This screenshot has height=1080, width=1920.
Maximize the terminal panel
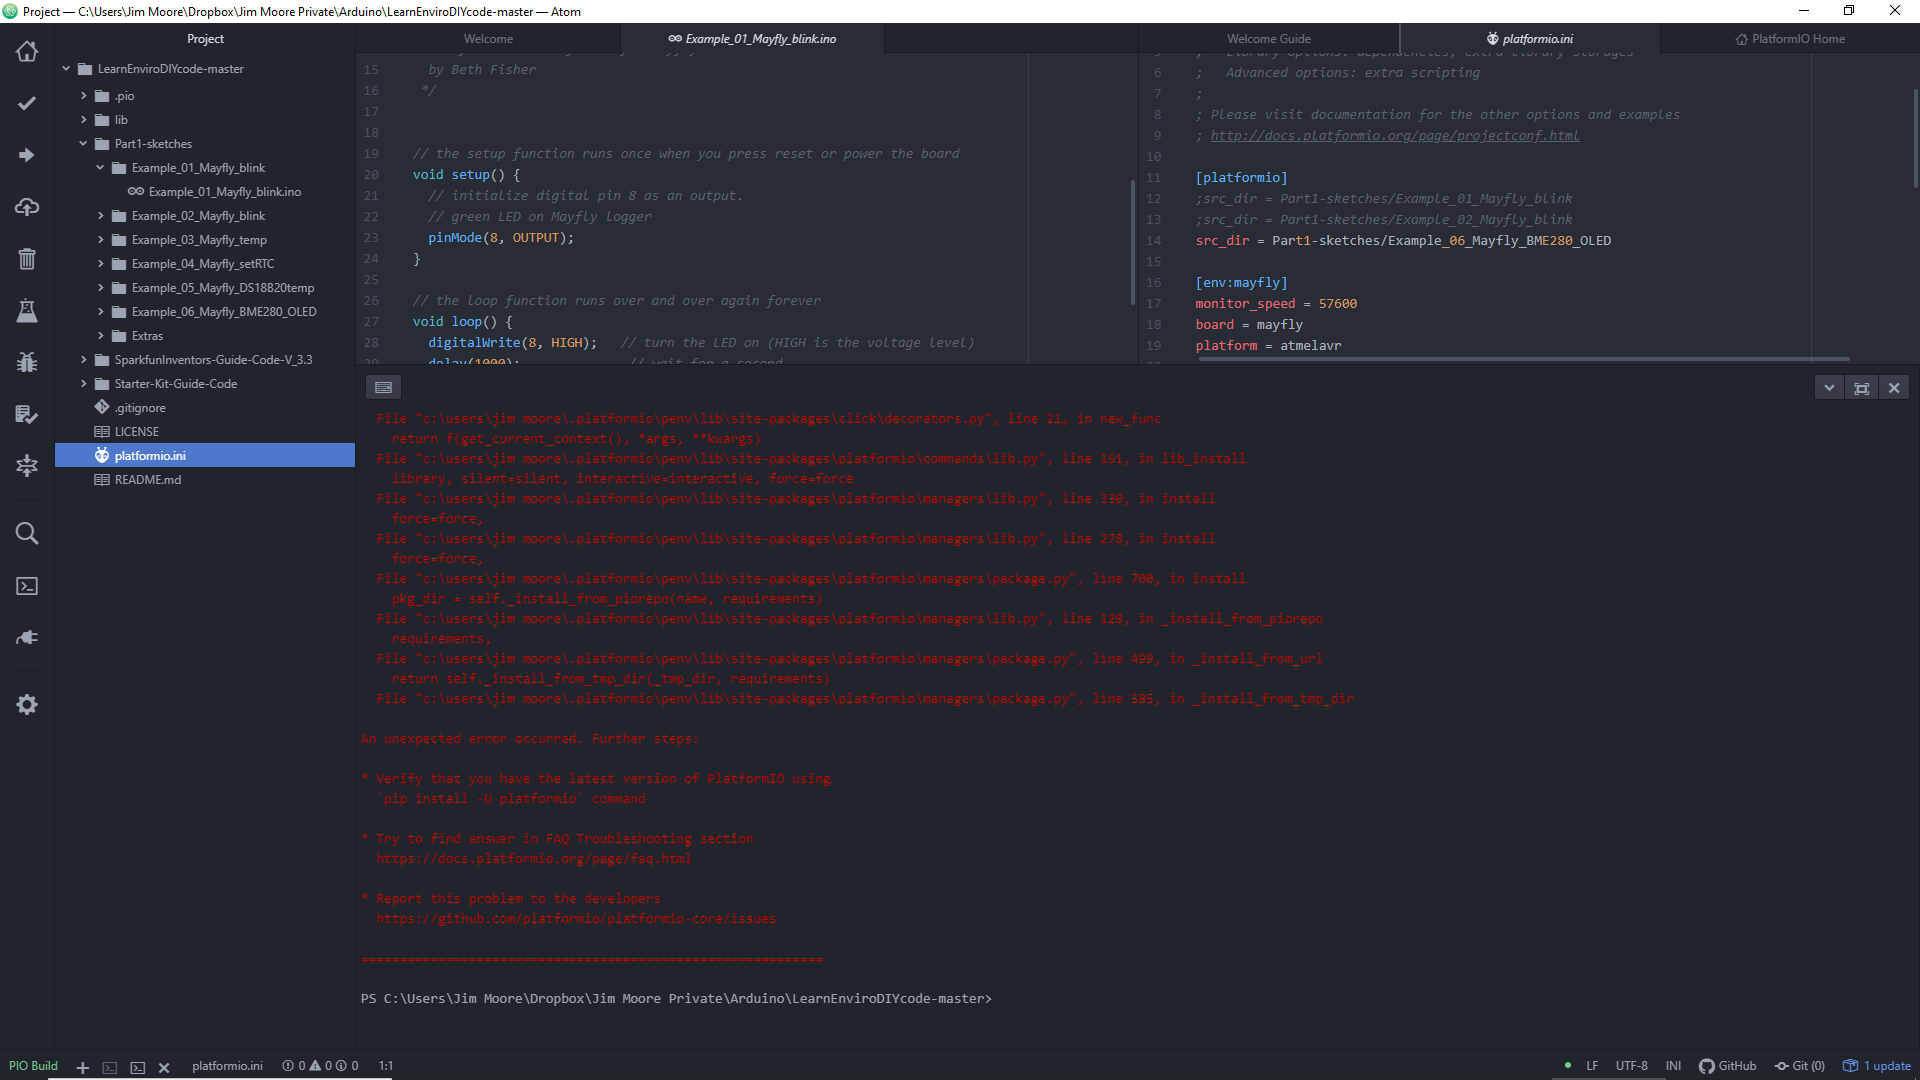pyautogui.click(x=1861, y=388)
